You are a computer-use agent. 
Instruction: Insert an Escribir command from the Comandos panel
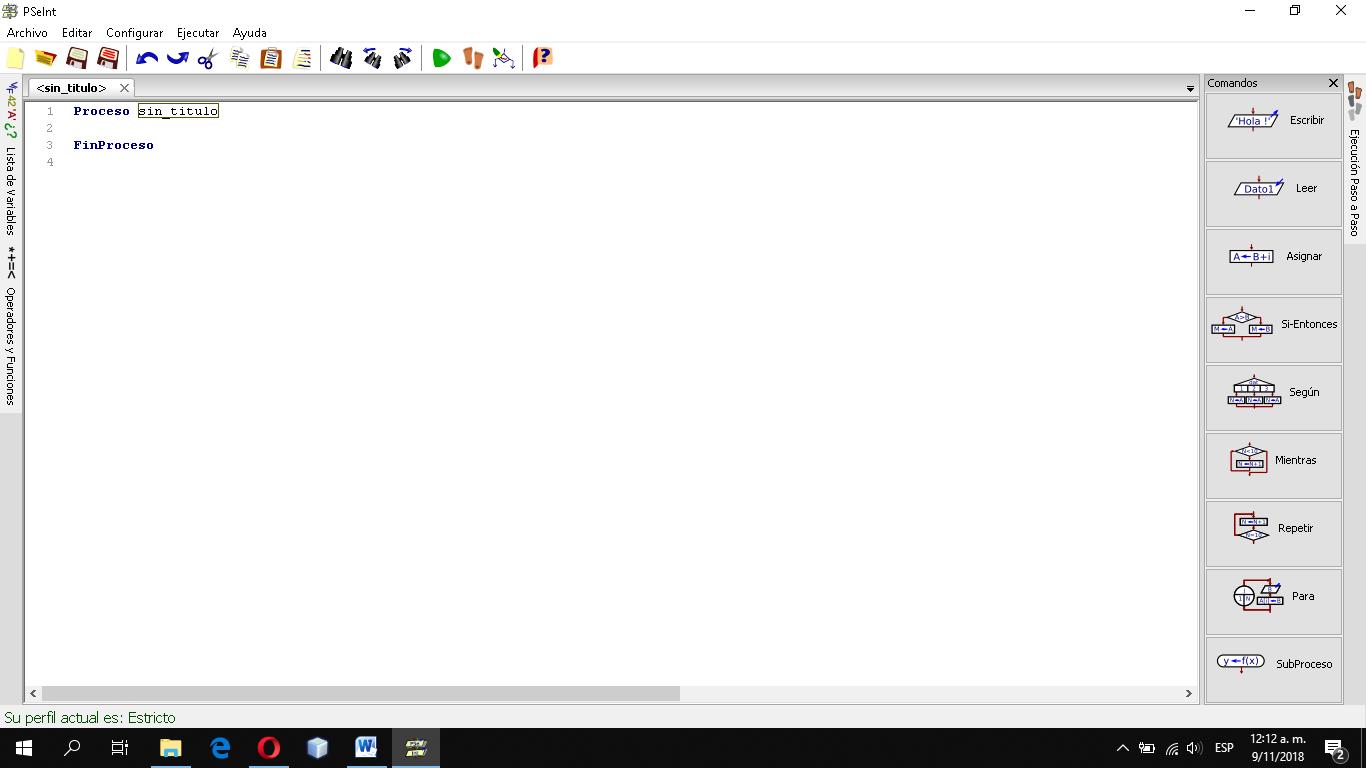coord(1273,120)
